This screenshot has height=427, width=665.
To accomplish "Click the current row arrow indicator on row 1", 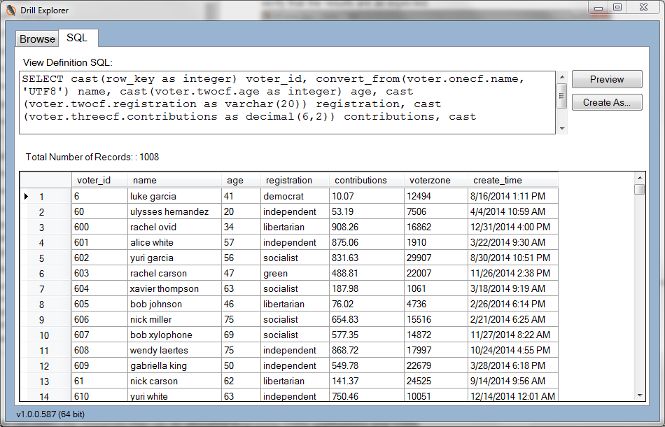I will click(x=26, y=196).
